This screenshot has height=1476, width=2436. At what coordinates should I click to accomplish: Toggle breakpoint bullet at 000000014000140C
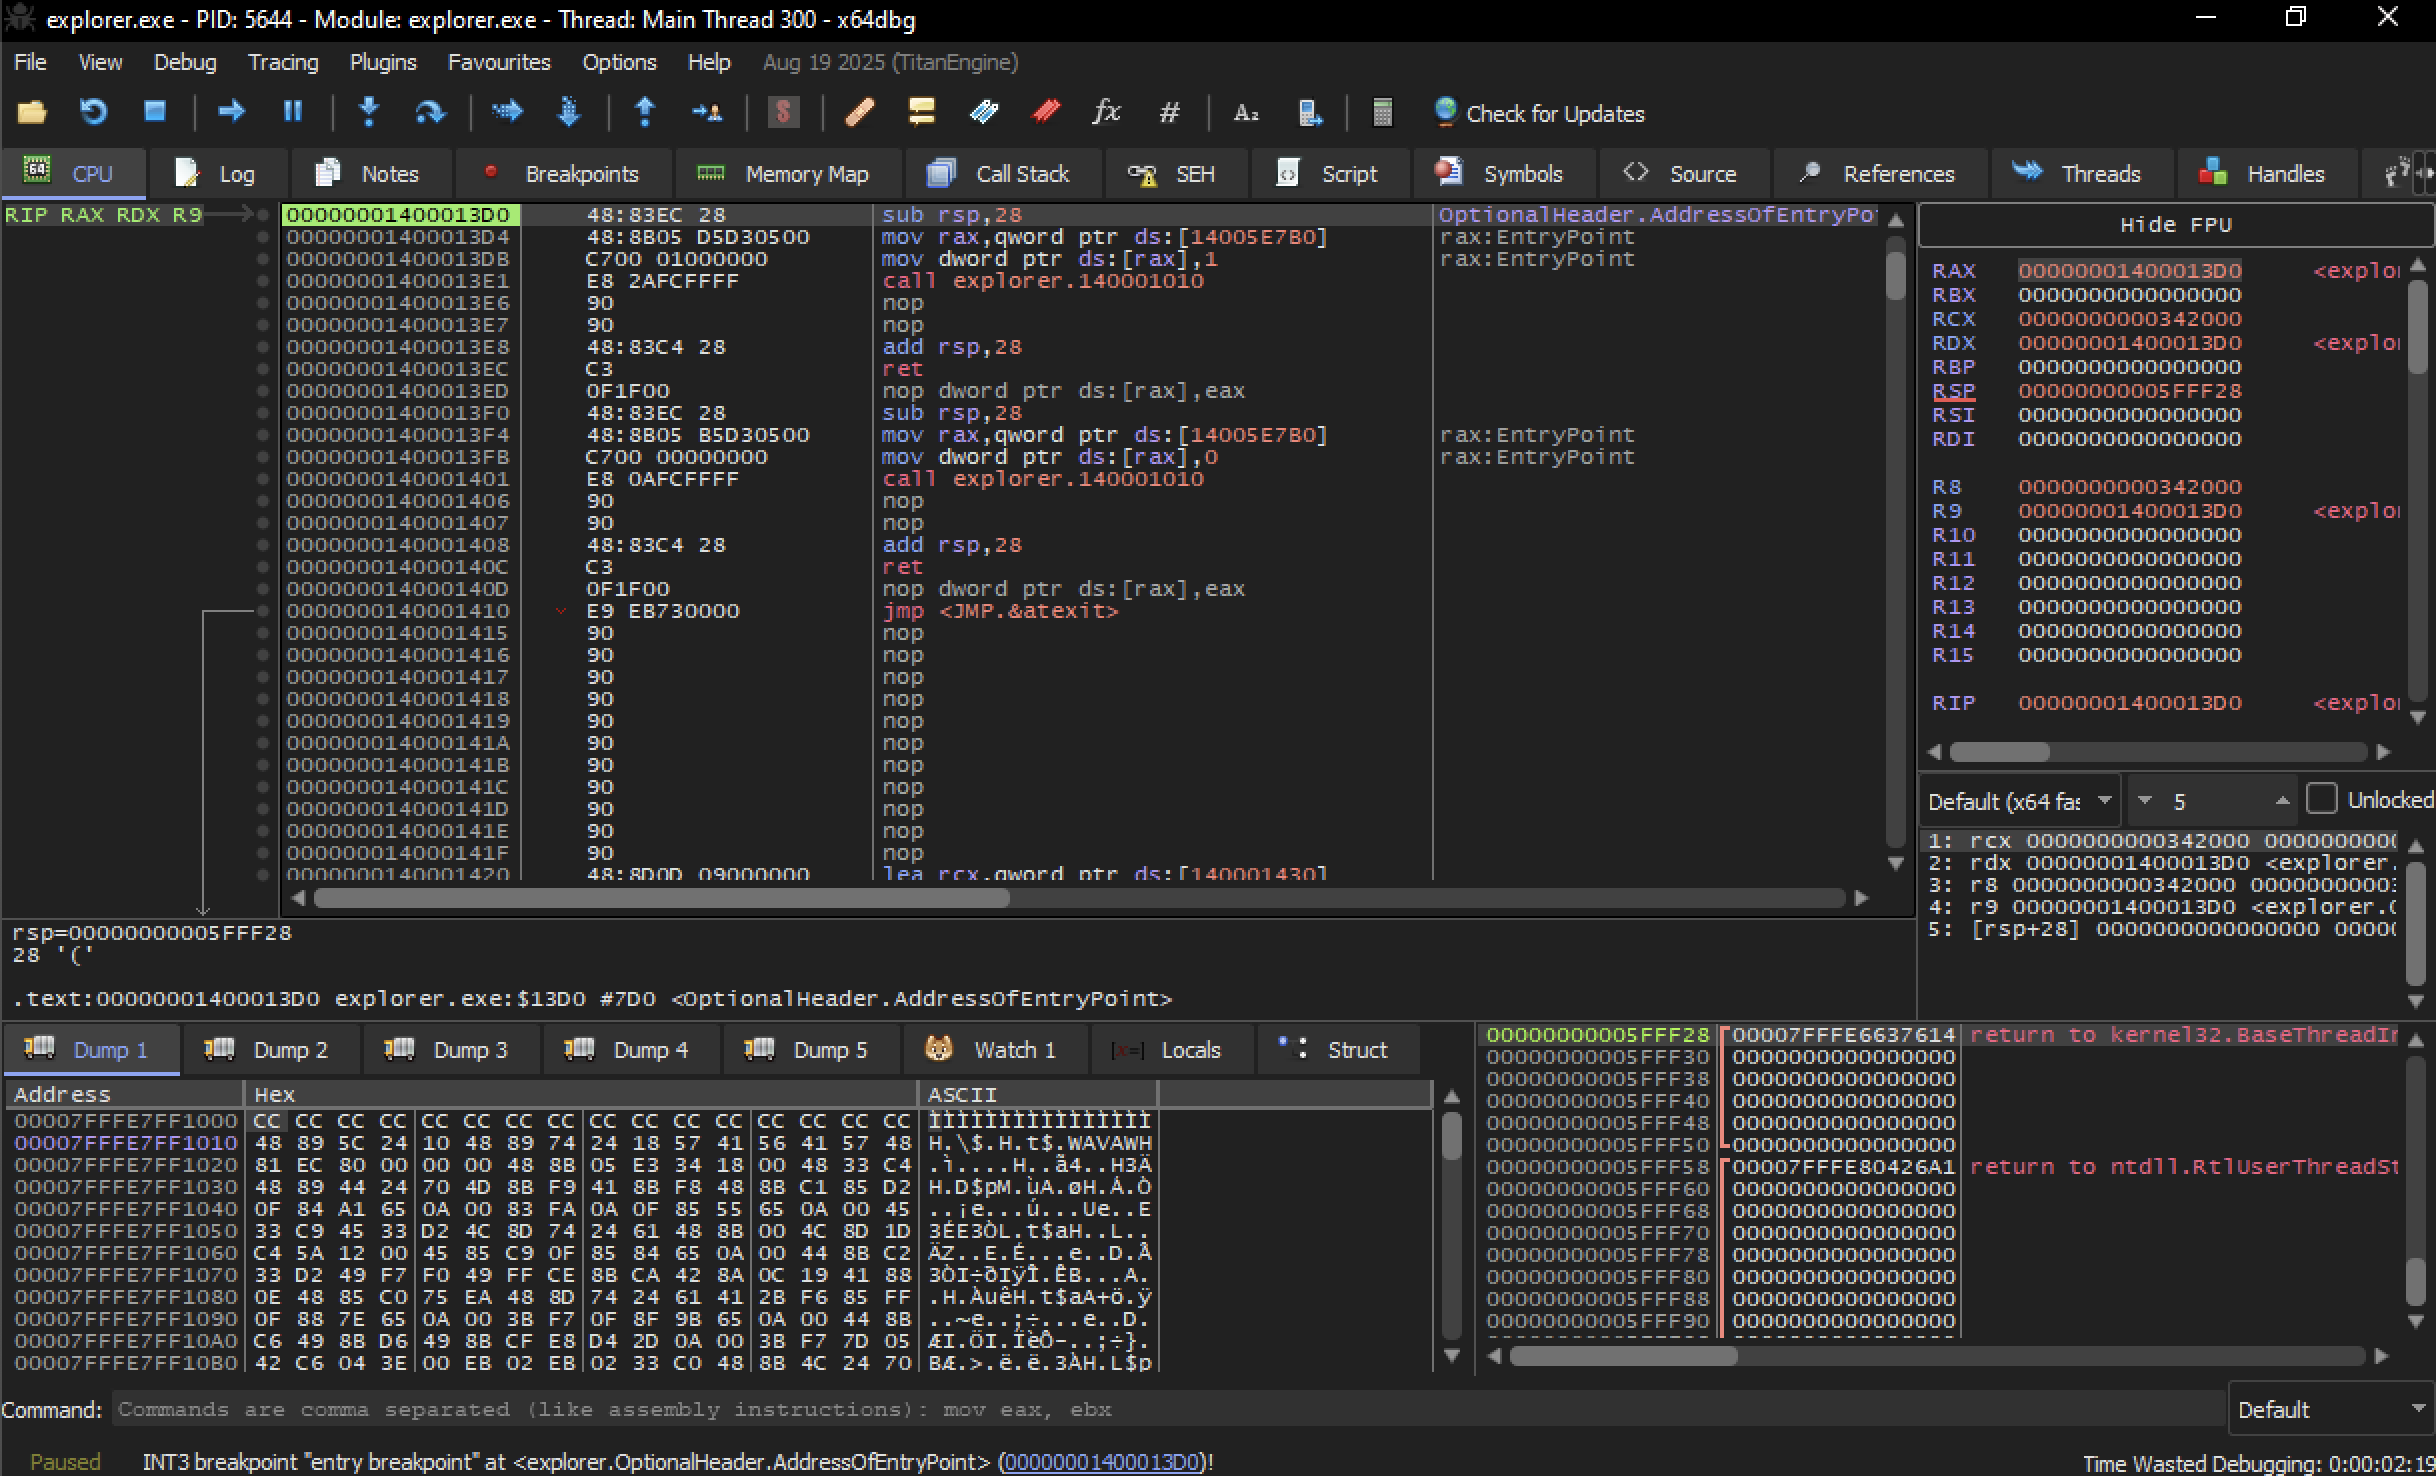click(x=263, y=567)
